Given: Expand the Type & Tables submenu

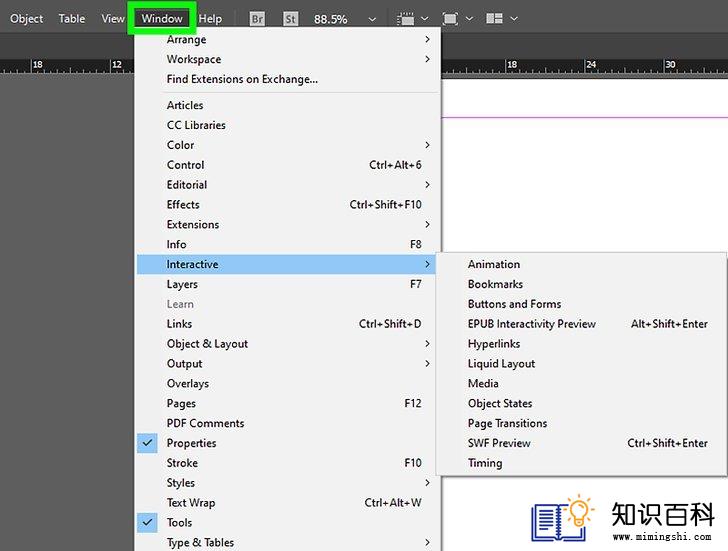Looking at the screenshot, I should 286,542.
